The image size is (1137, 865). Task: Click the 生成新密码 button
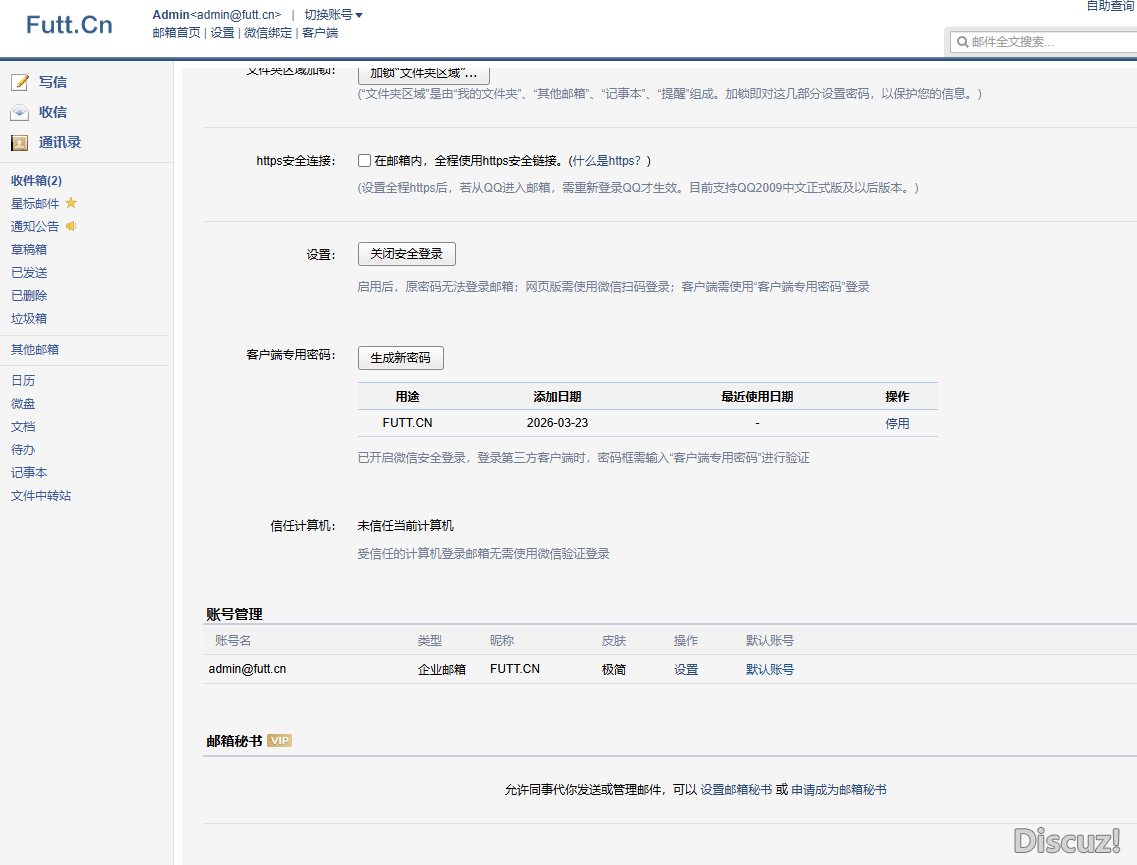(x=400, y=358)
